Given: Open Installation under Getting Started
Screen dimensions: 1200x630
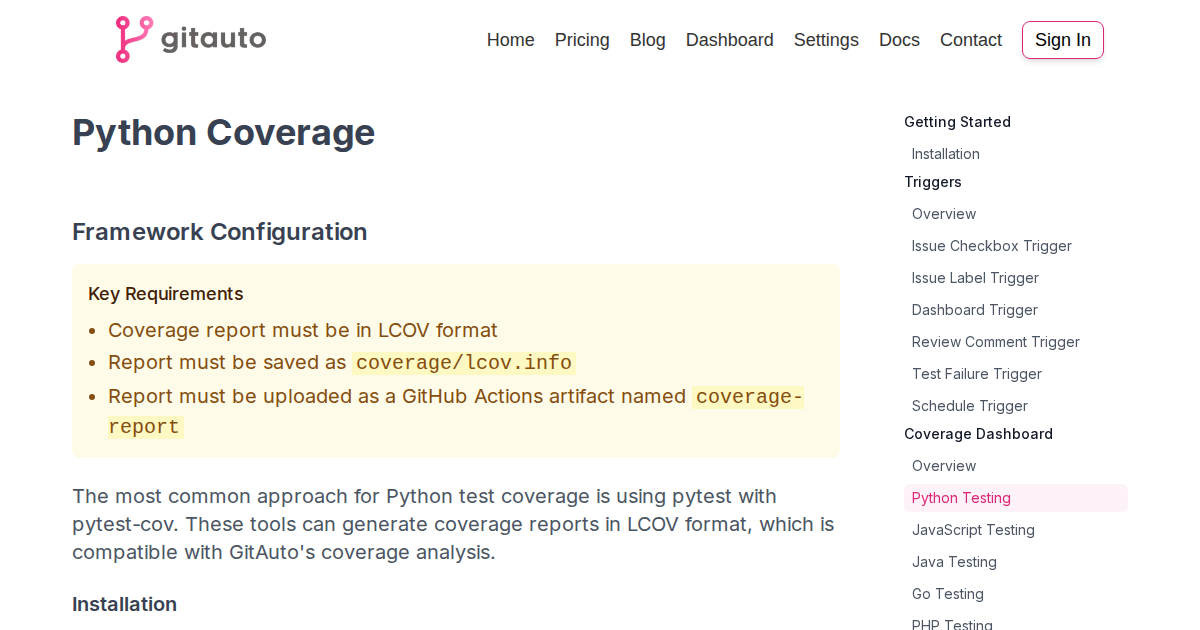Looking at the screenshot, I should [945, 154].
